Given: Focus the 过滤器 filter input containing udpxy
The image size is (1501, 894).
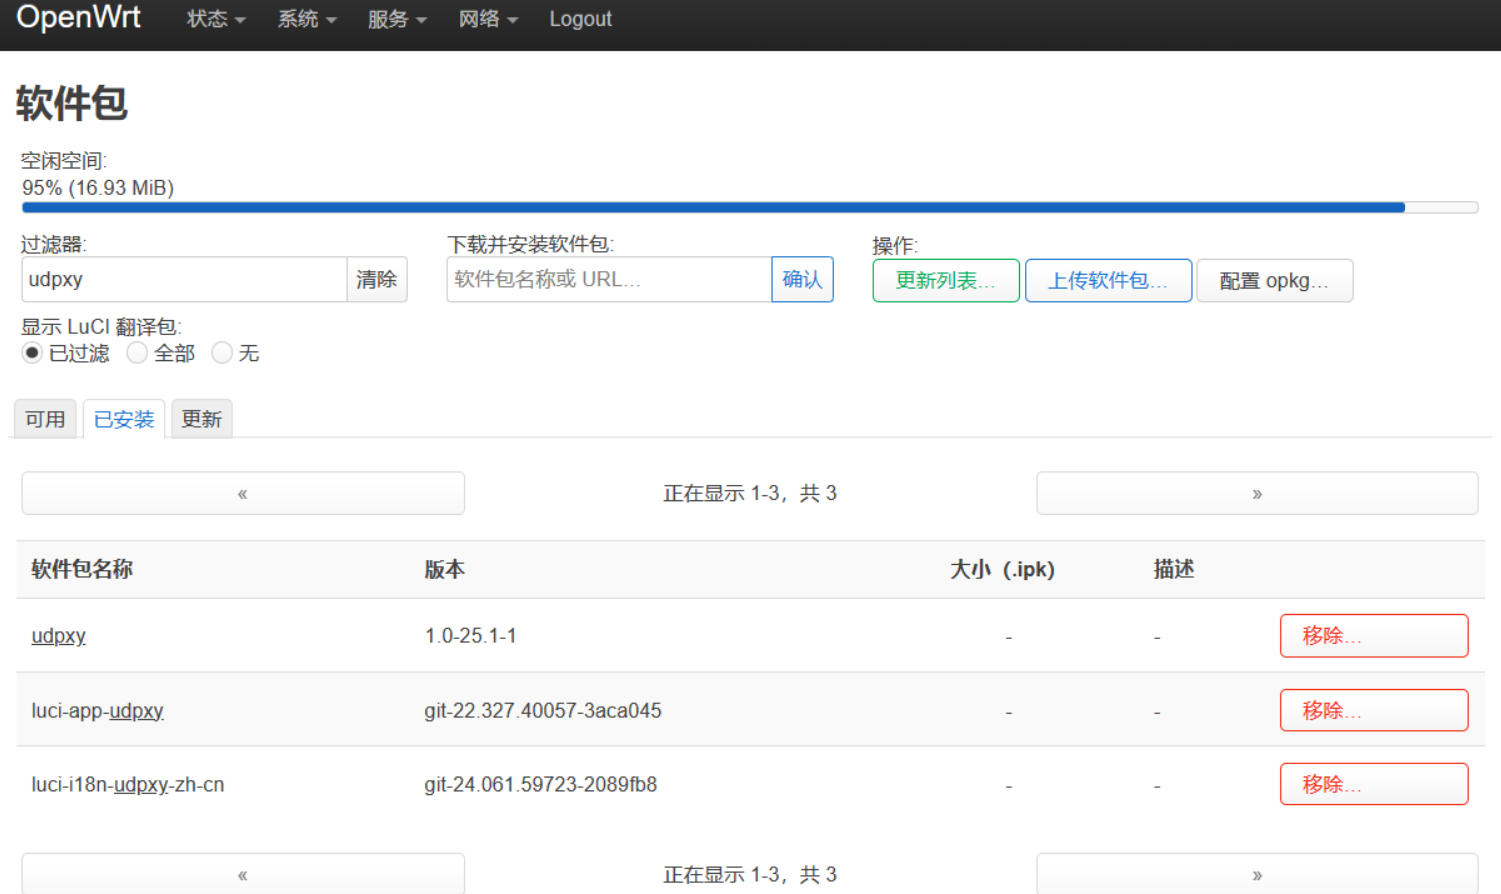Looking at the screenshot, I should tap(184, 279).
